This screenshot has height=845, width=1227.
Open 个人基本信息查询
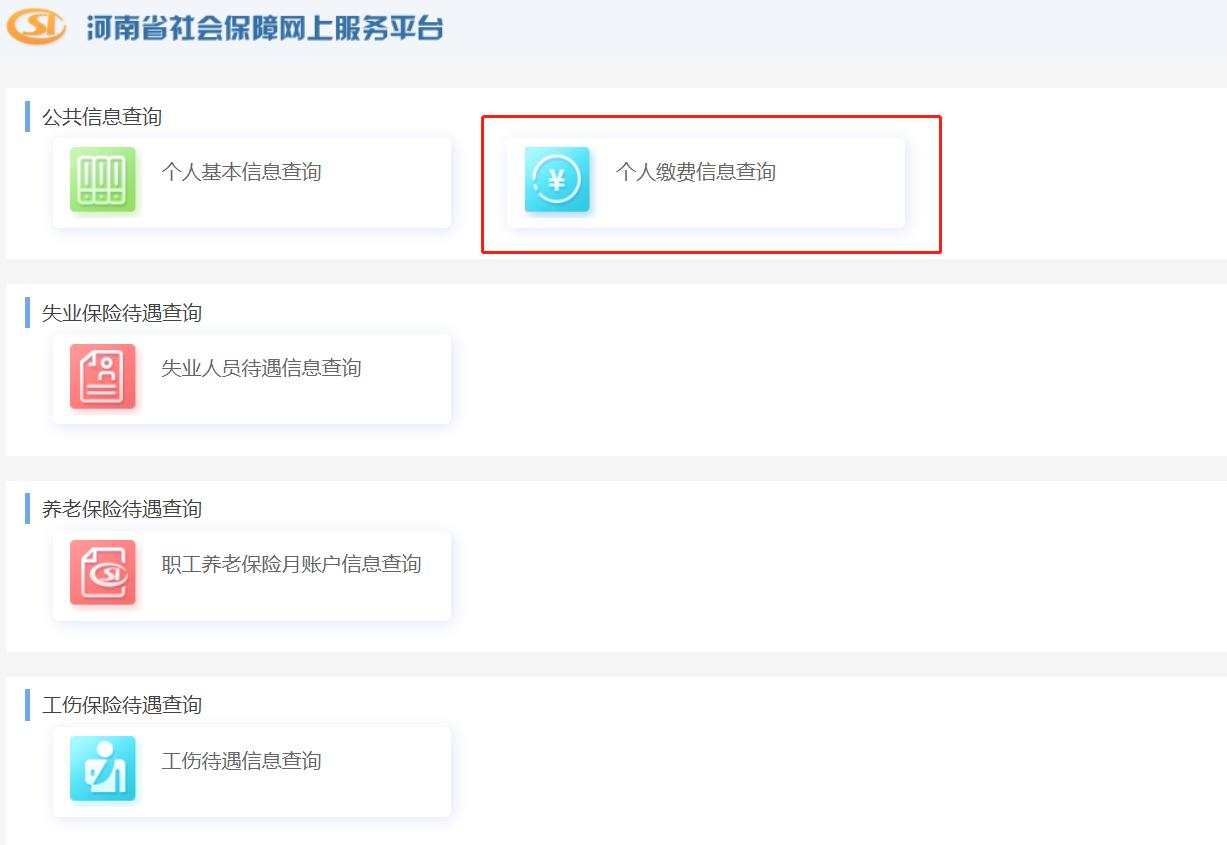point(240,171)
